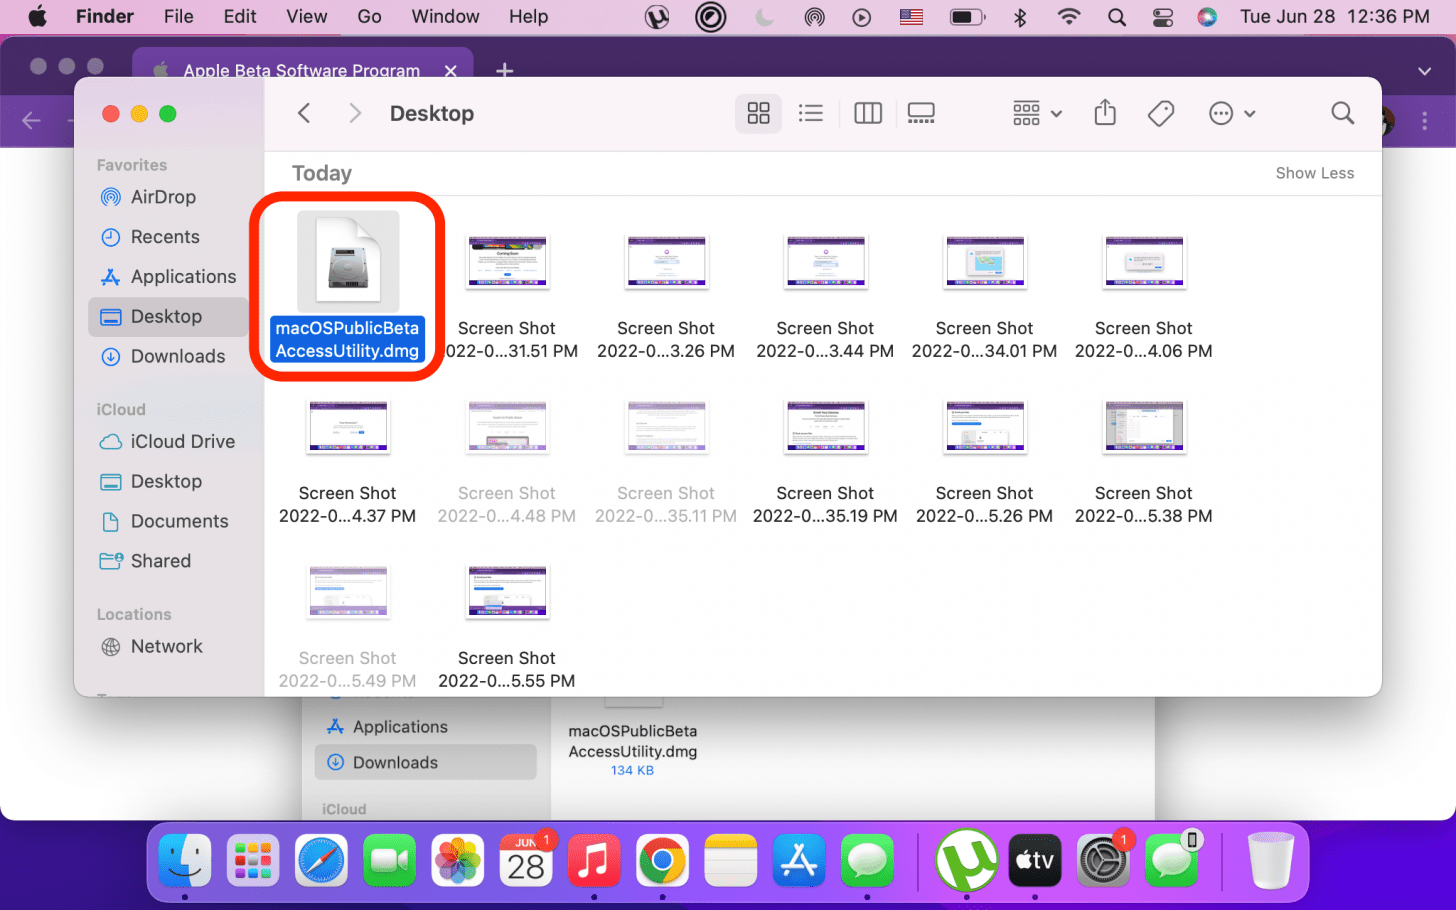
Task: Select AirDrop in the Finder sidebar
Action: click(163, 197)
